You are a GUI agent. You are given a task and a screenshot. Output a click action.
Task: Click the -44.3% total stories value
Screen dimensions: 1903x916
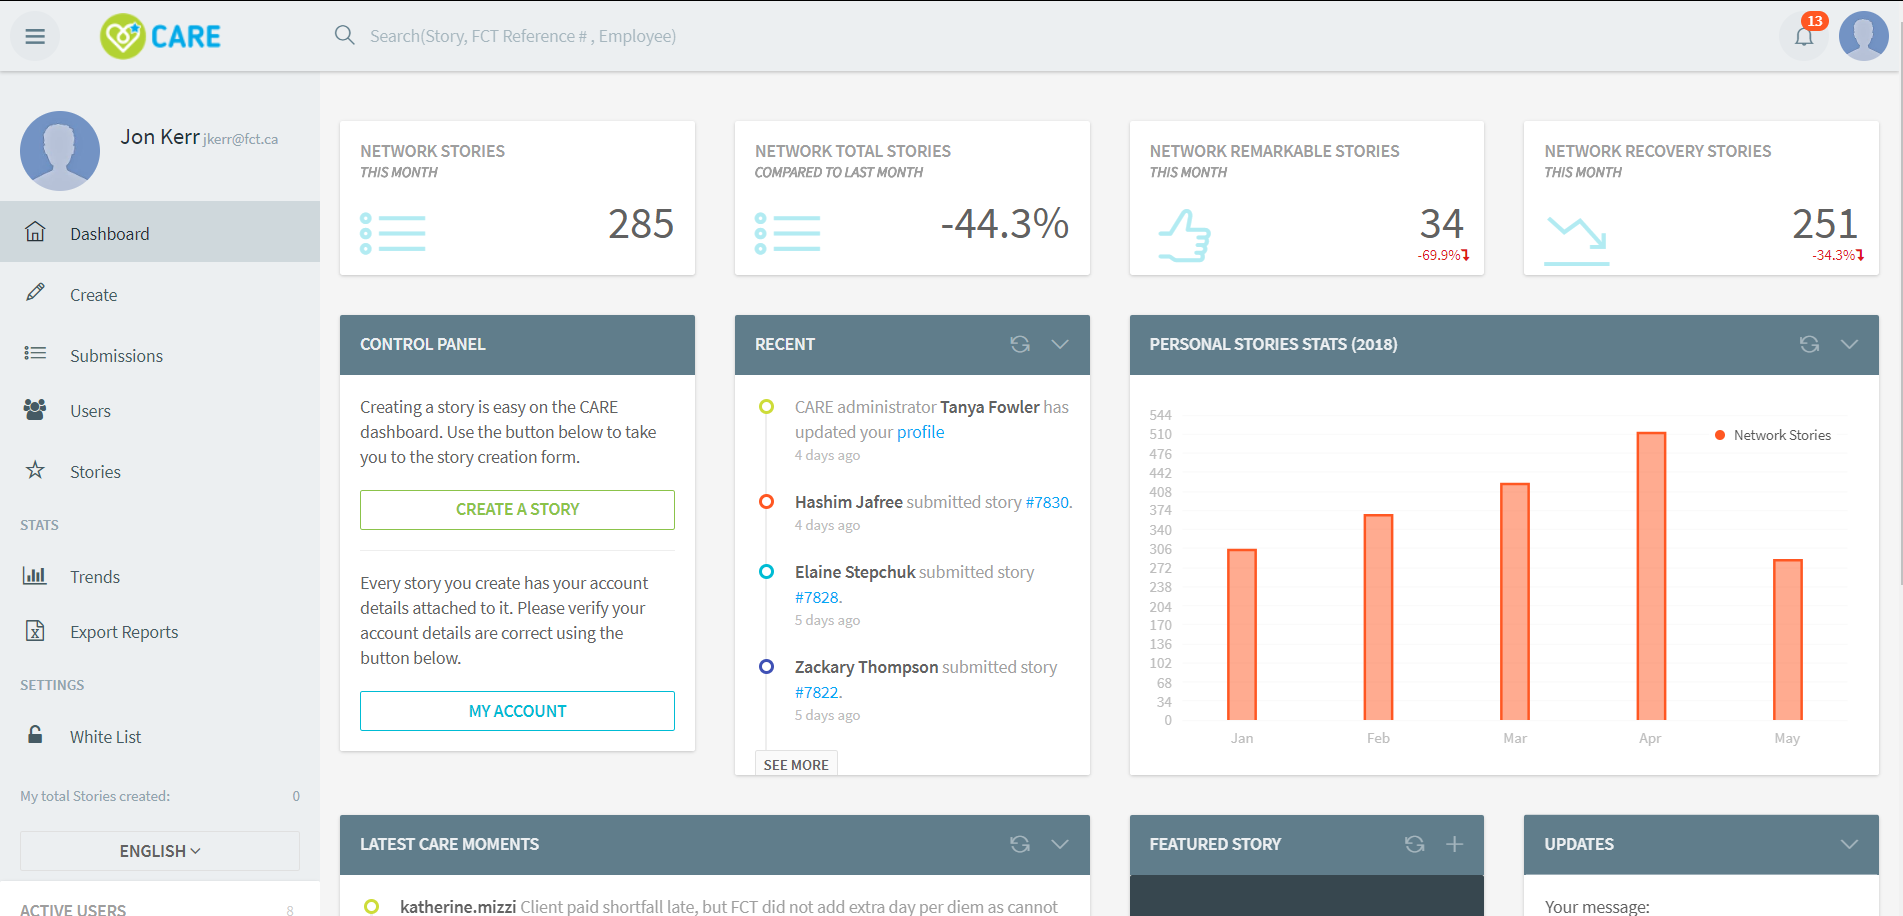[x=1005, y=224]
